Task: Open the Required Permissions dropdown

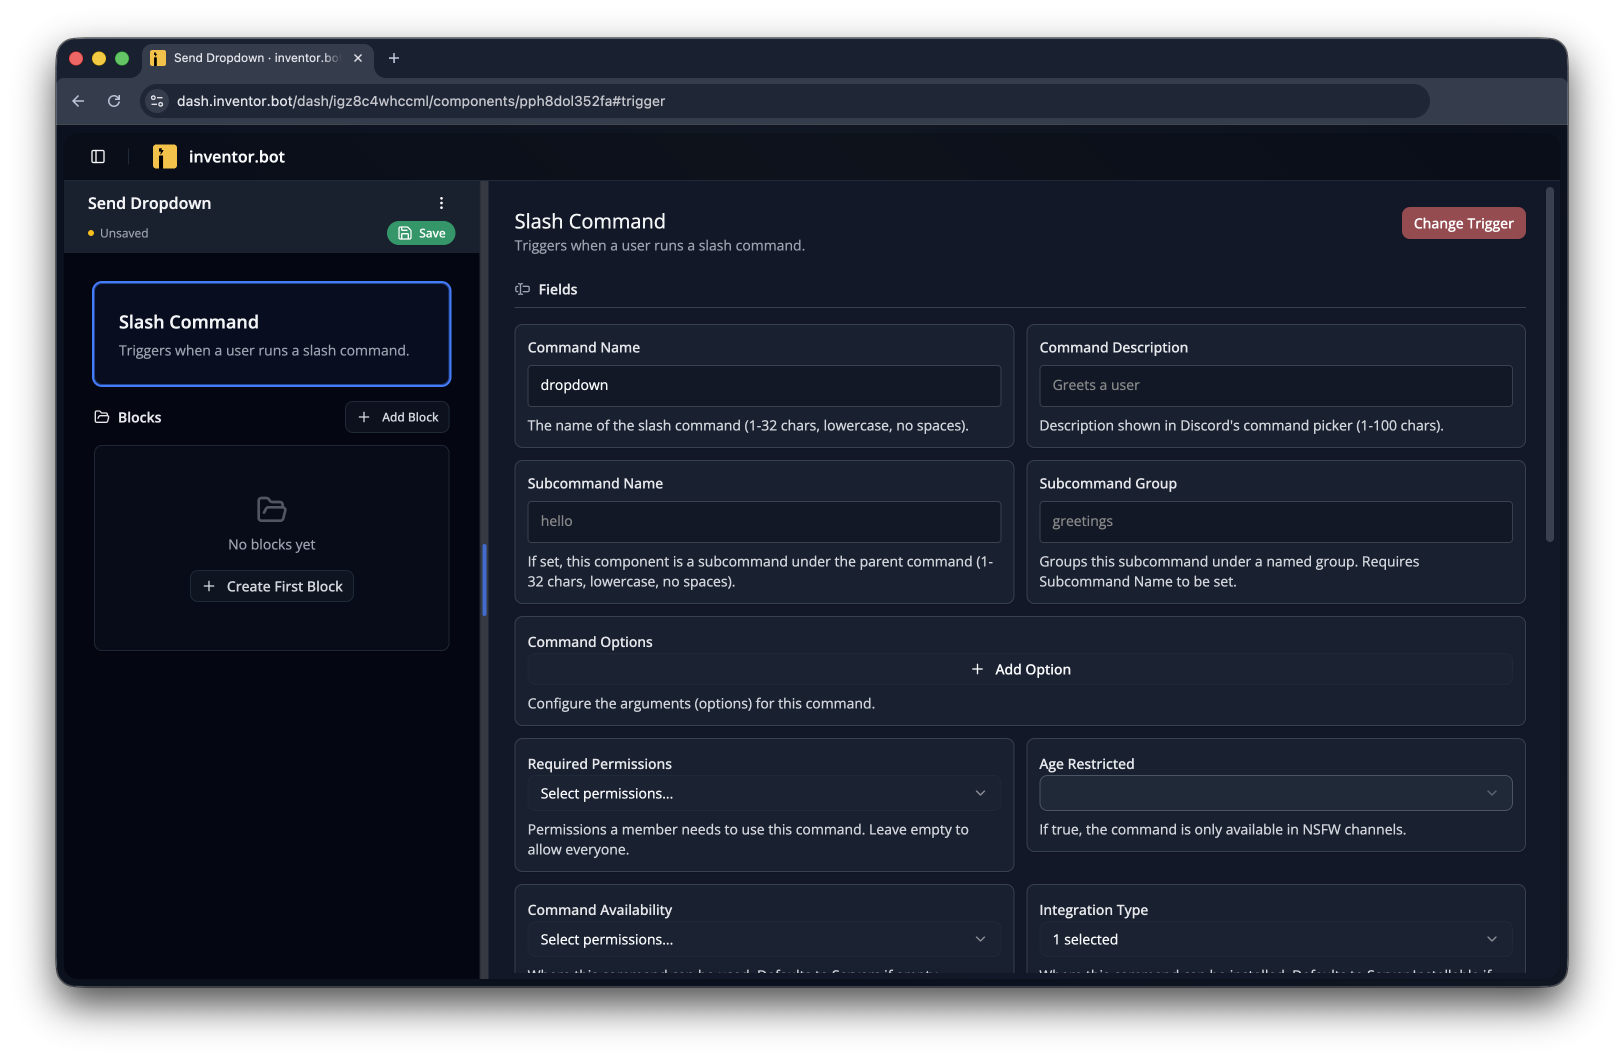Action: coord(764,793)
